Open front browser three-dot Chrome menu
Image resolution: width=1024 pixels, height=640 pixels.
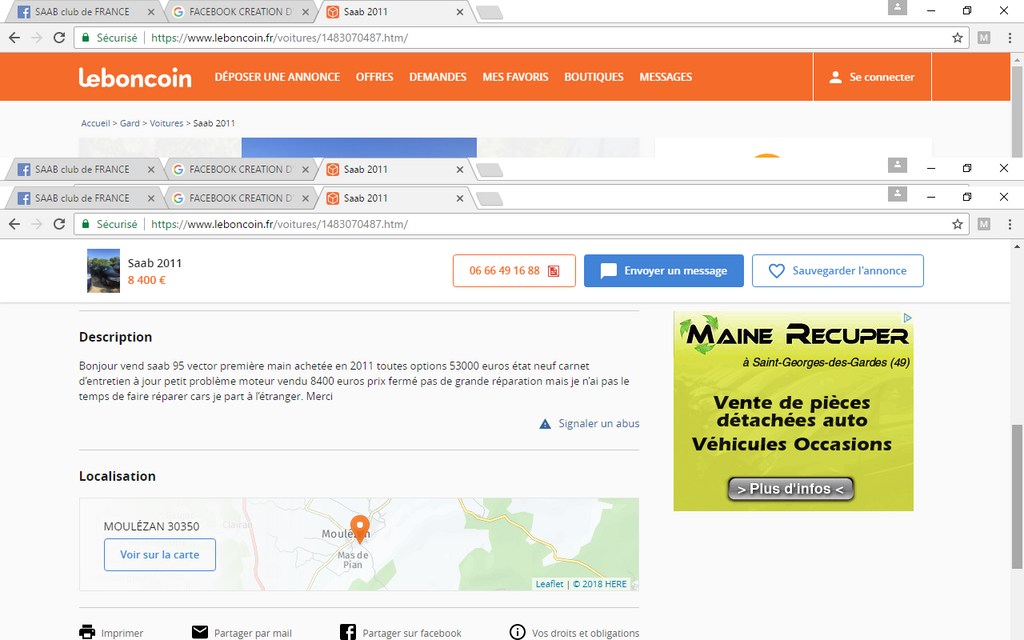(1010, 224)
